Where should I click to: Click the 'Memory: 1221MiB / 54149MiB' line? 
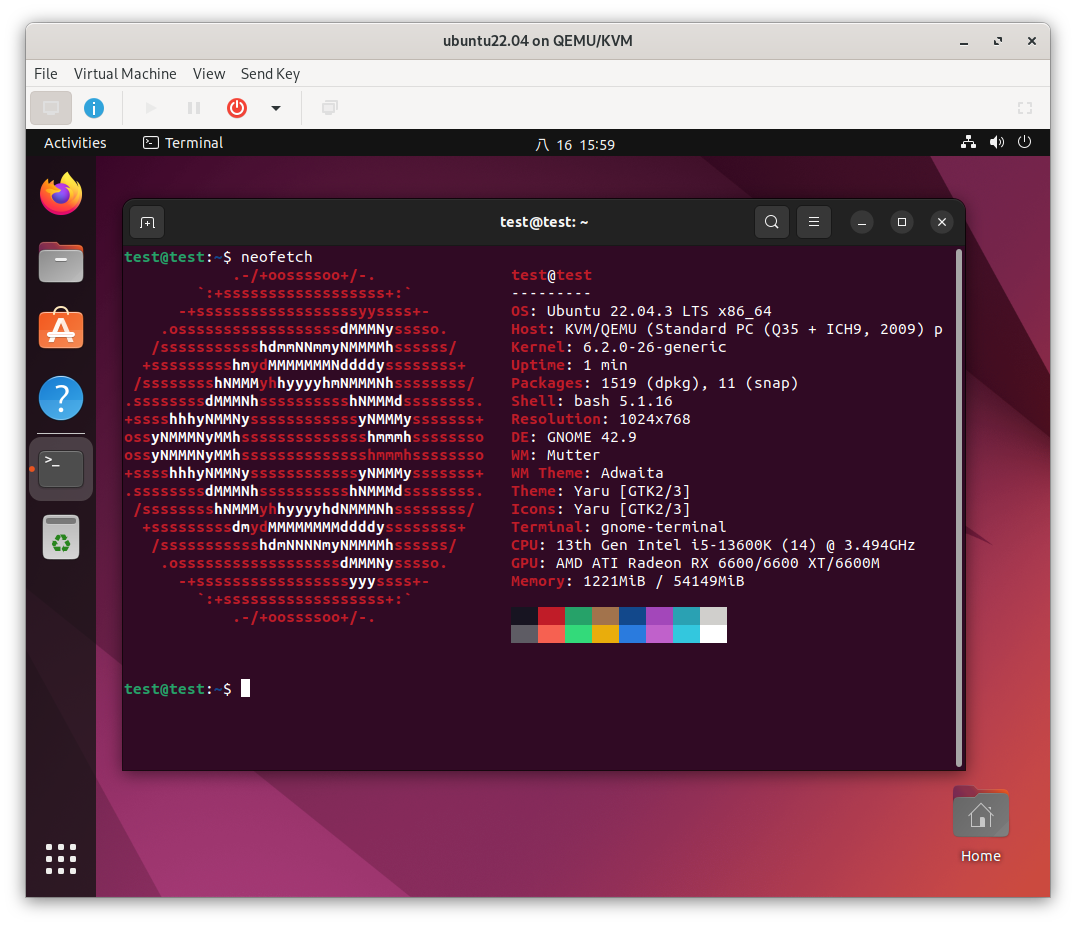coord(627,581)
